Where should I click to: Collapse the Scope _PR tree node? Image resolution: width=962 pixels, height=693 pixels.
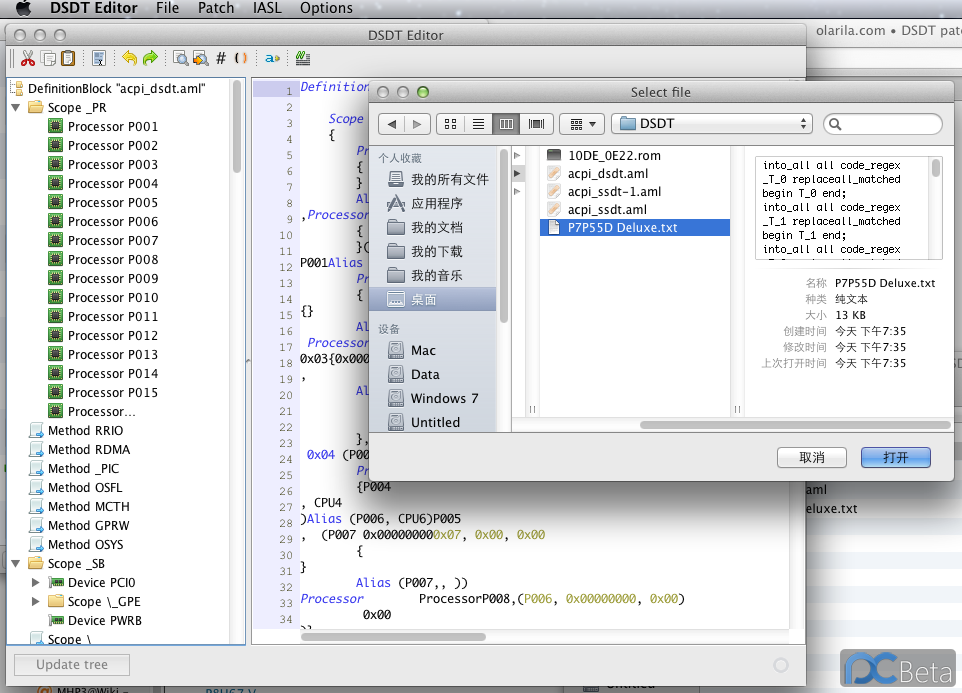pos(17,108)
